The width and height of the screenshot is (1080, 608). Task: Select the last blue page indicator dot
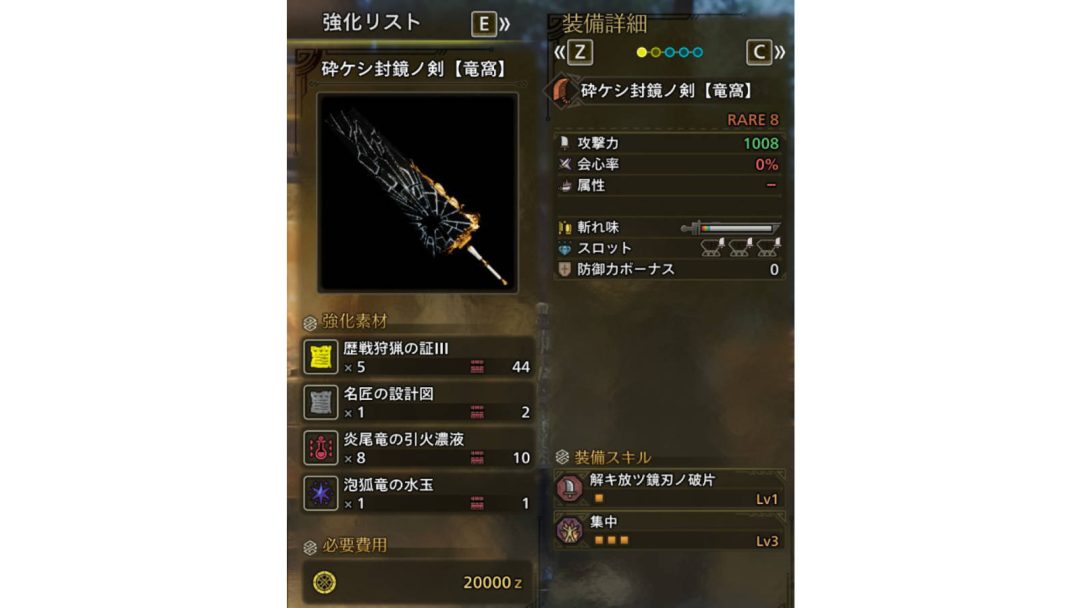698,52
